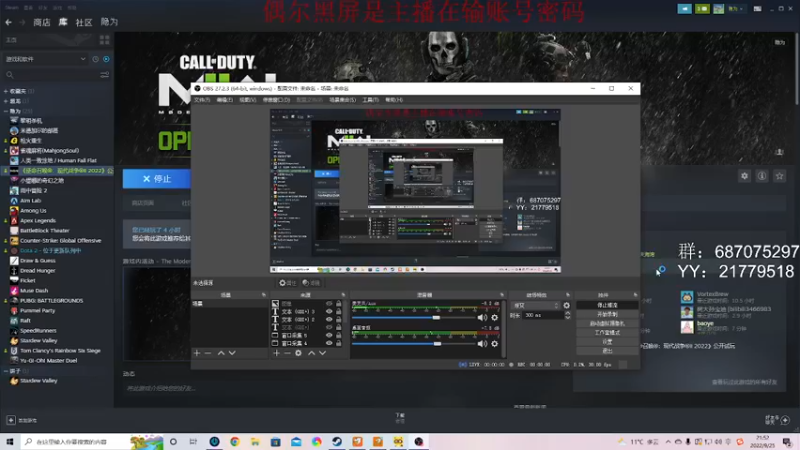Open source properties gear in OBS sources toolbar
The height and width of the screenshot is (450, 800).
[298, 353]
